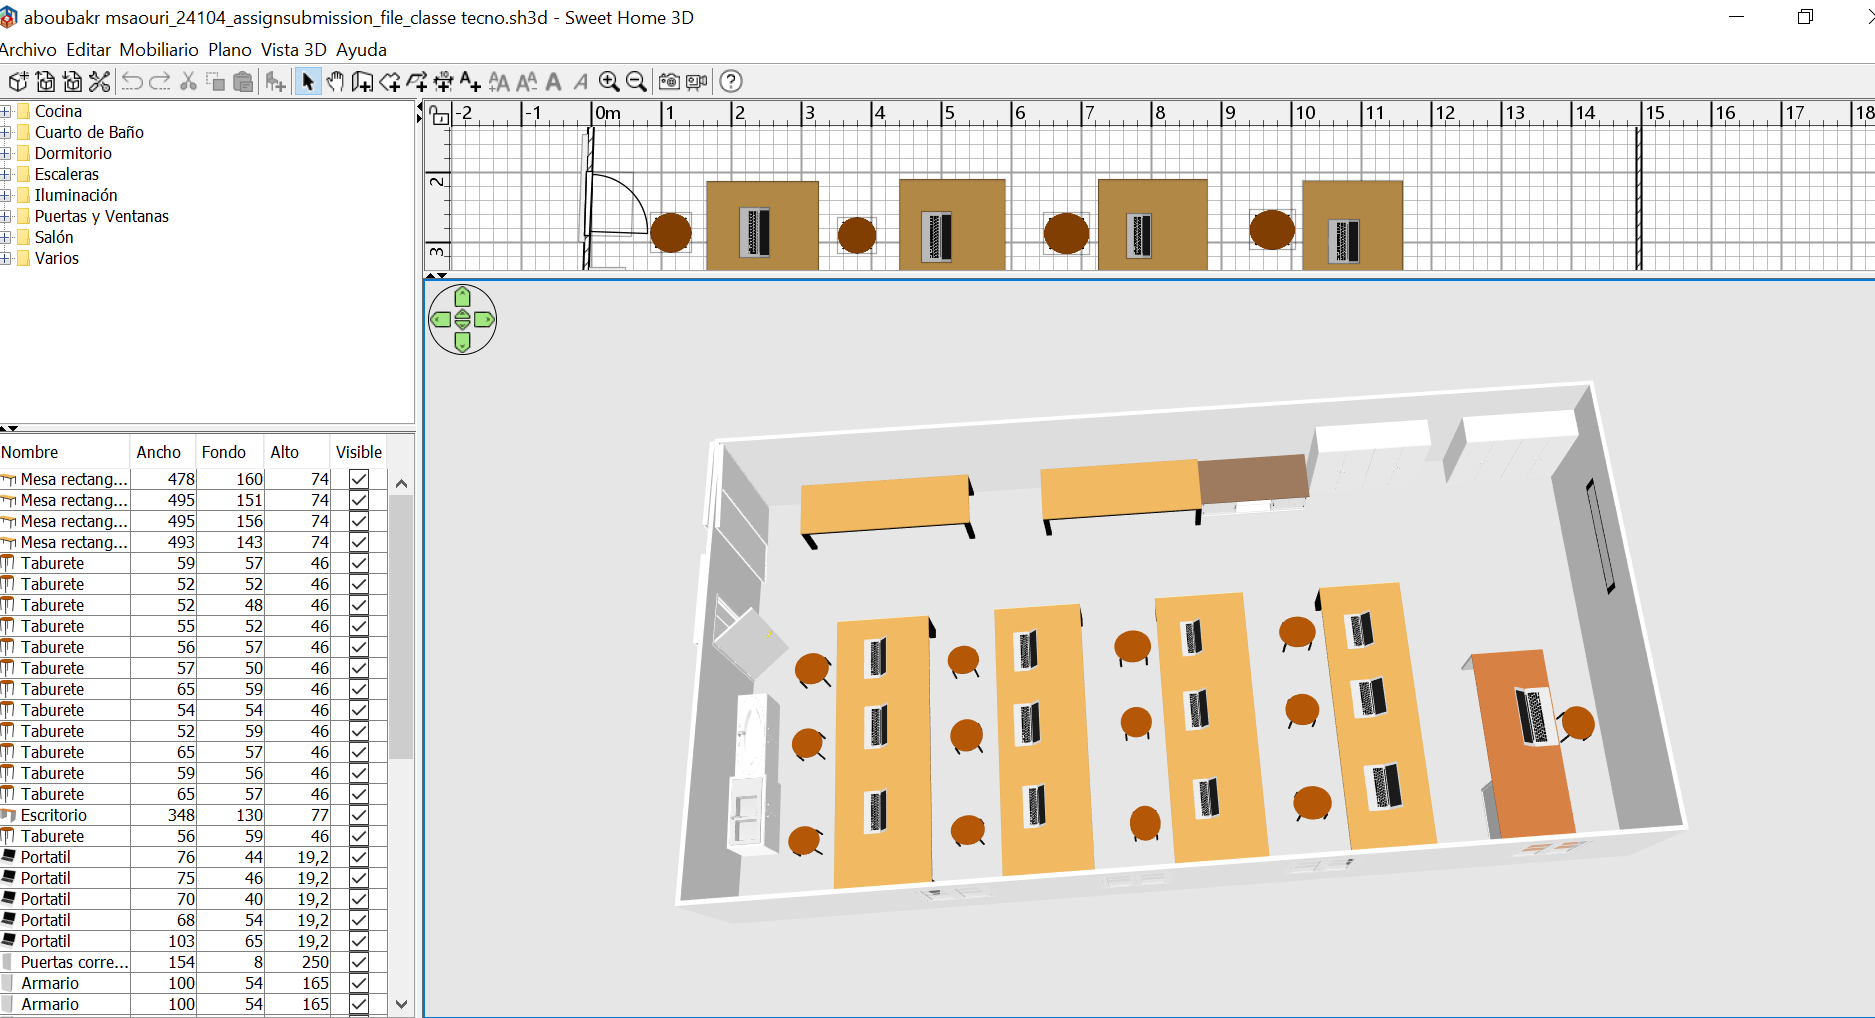Screen dimensions: 1875x1018
Task: Open the Vista 3D menu
Action: pos(293,50)
